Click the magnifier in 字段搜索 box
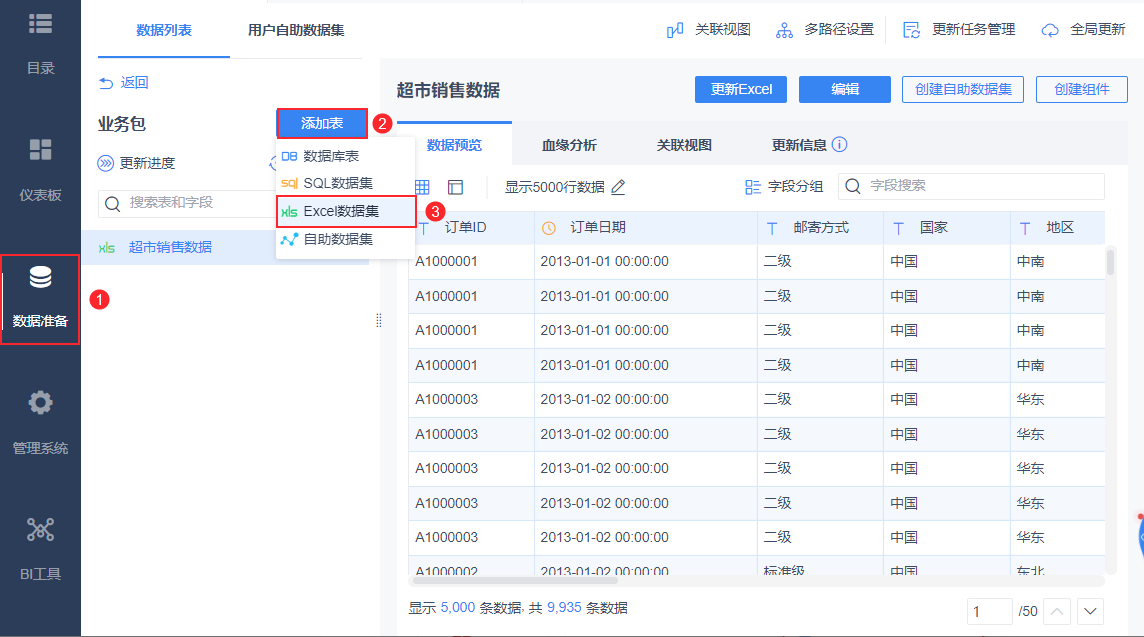Screen dimensions: 1144x637 click(853, 186)
